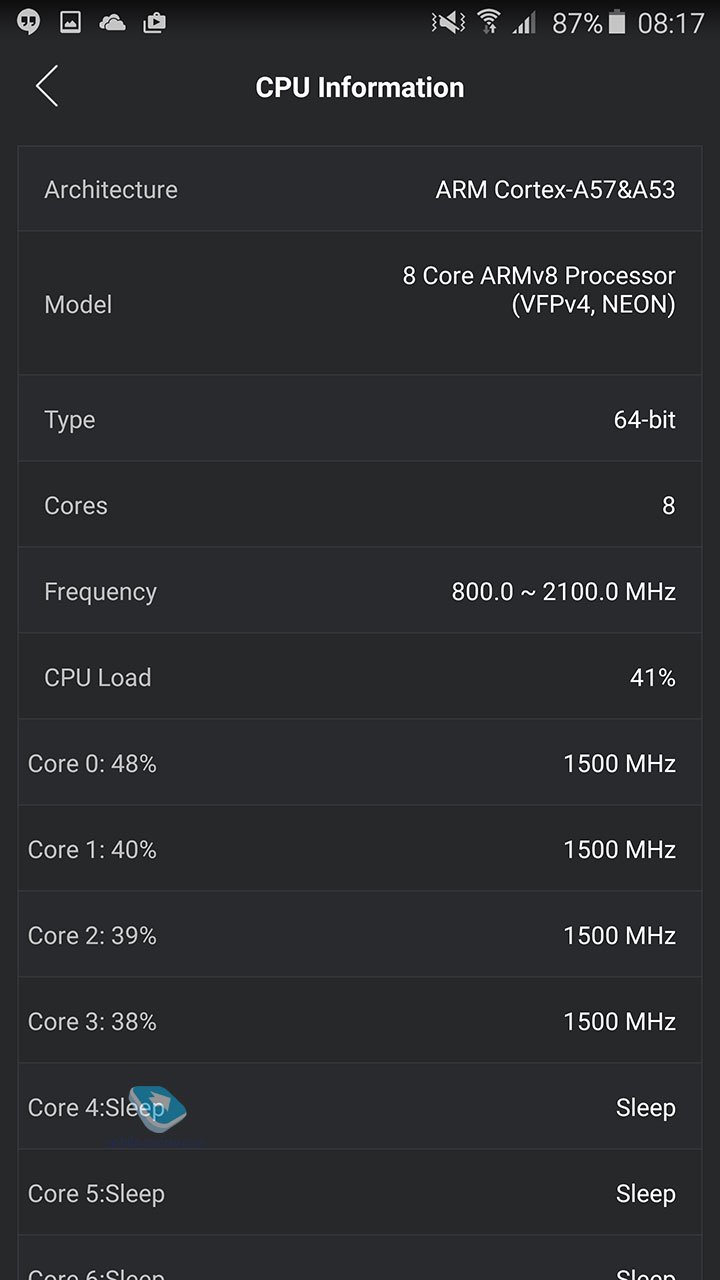Screen dimensions: 720x1280
Task: Select the Model row
Action: [360, 304]
